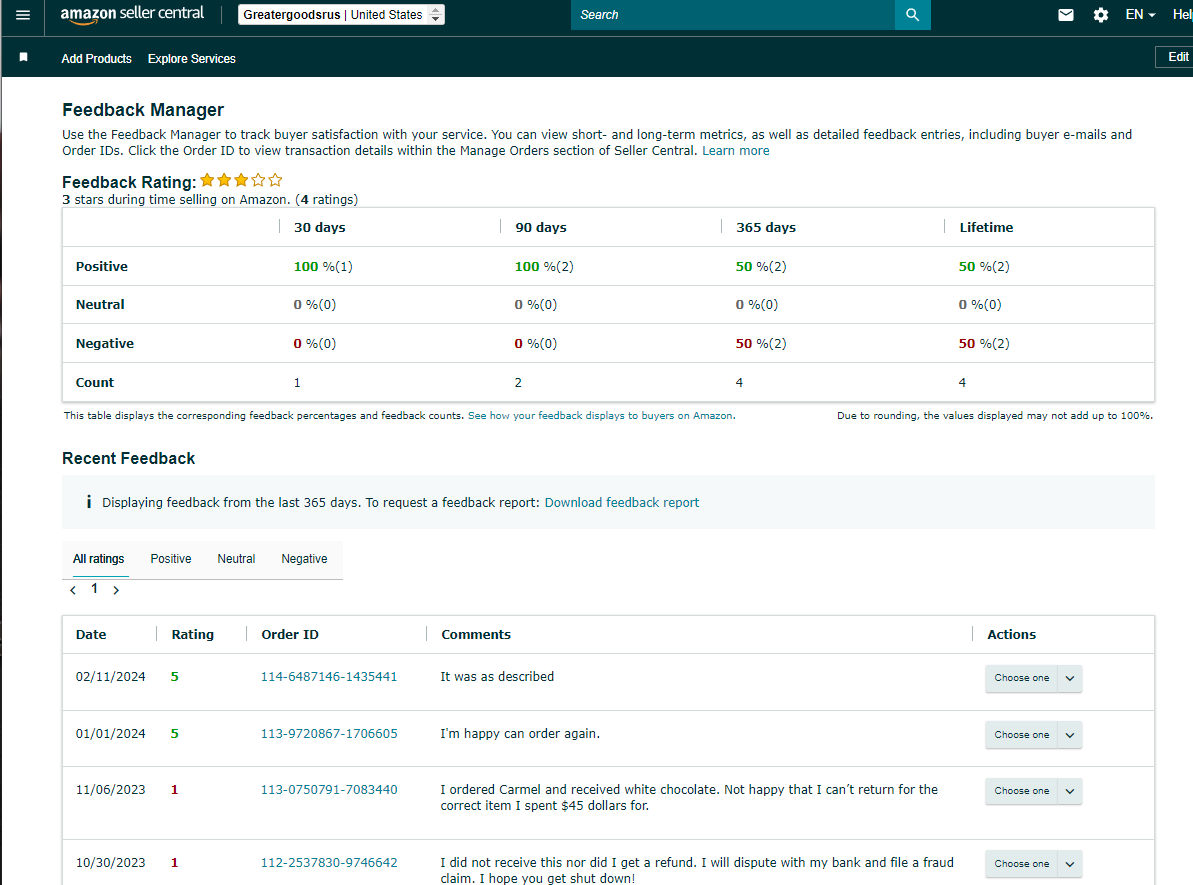Switch to the Neutral feedback tab
This screenshot has width=1193, height=885.
pyautogui.click(x=236, y=559)
